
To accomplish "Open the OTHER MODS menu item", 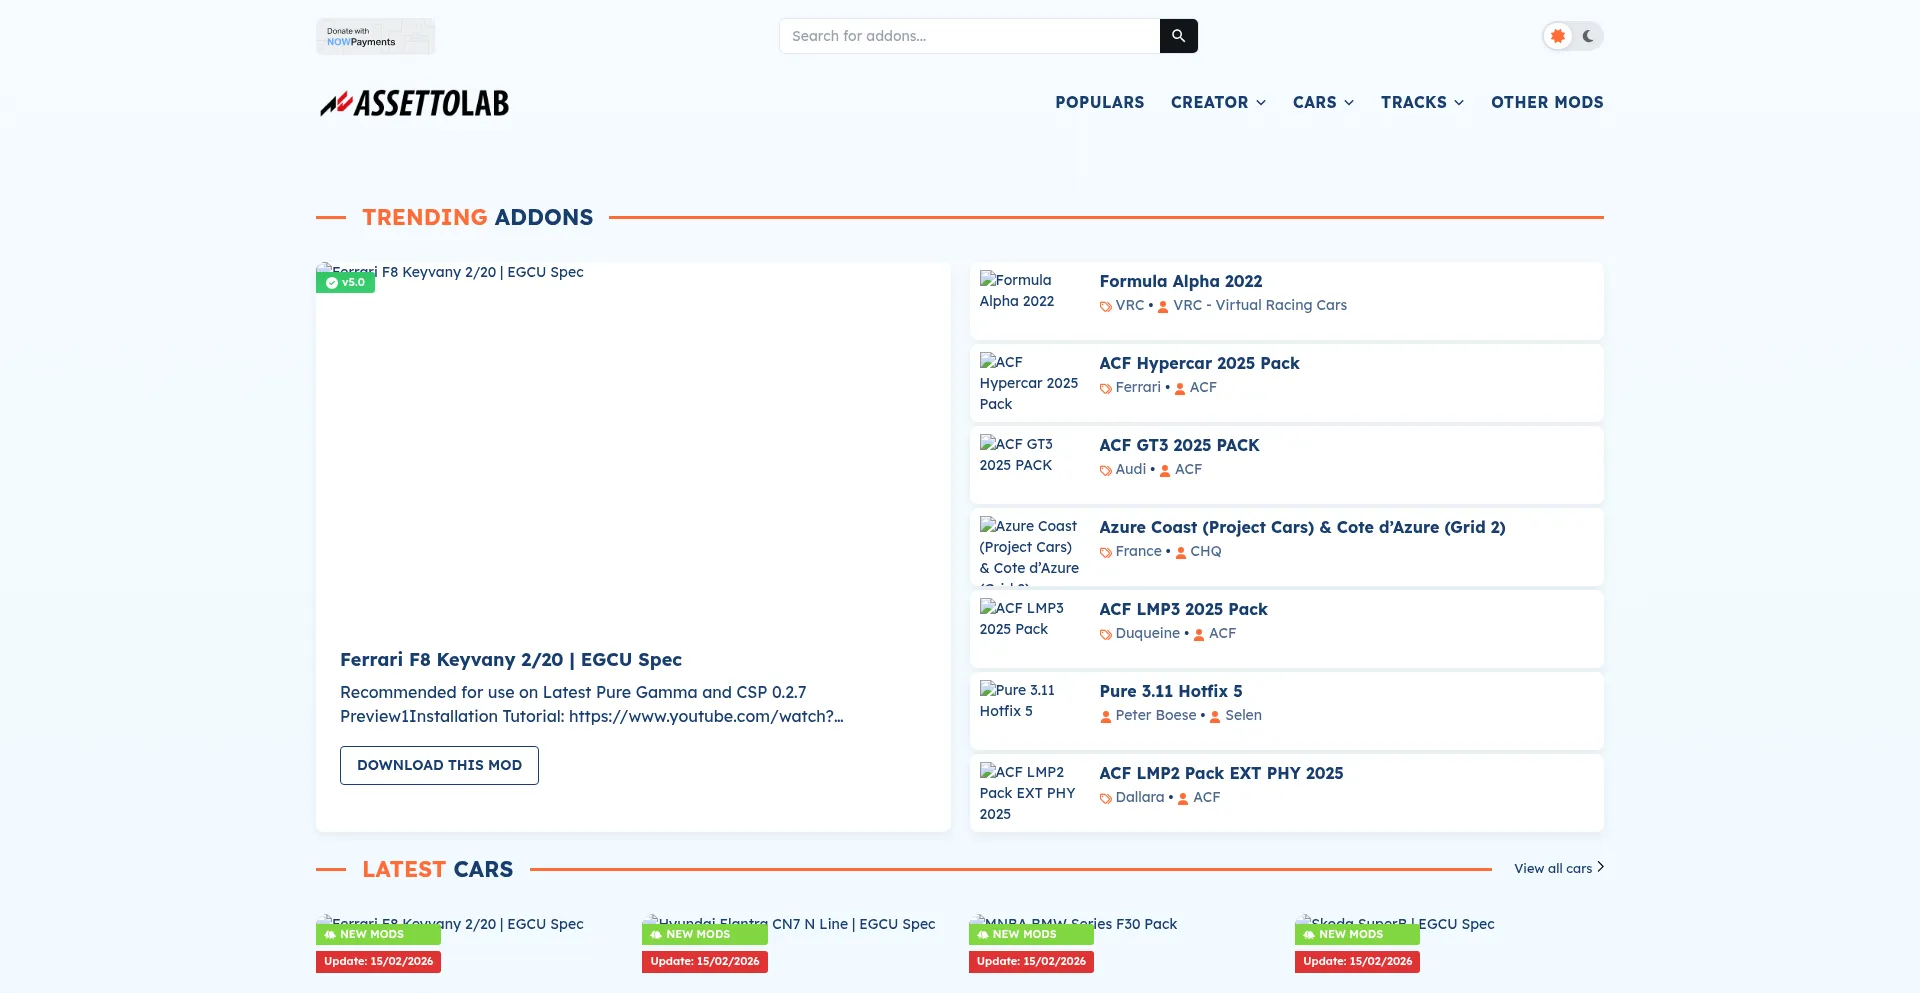I will pos(1547,102).
